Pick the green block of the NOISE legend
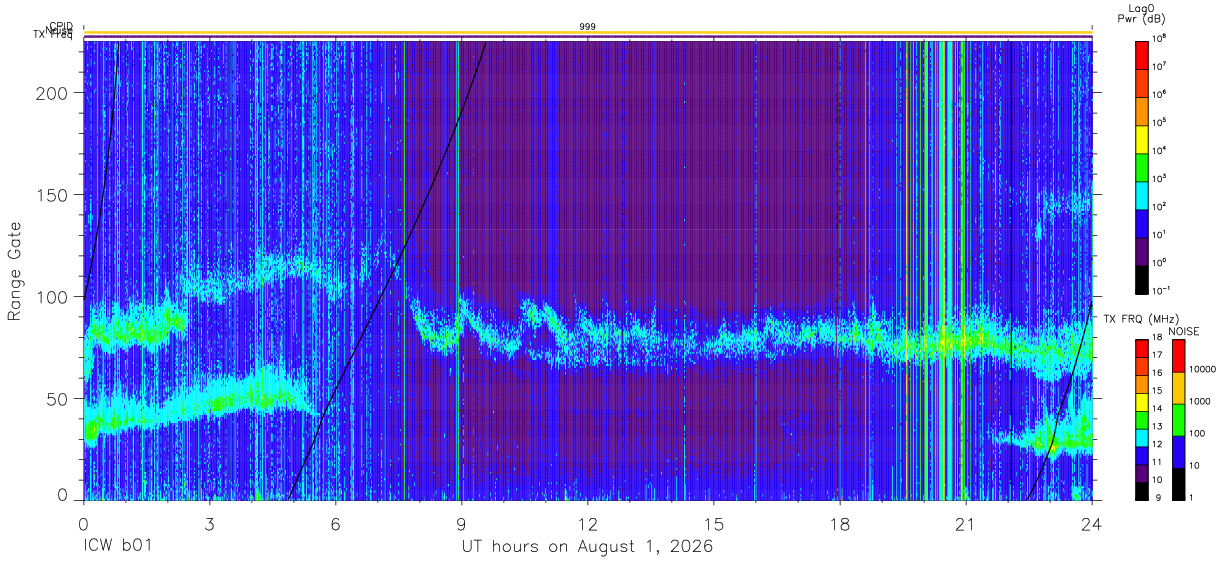This screenshot has width=1228, height=567. pyautogui.click(x=1178, y=419)
